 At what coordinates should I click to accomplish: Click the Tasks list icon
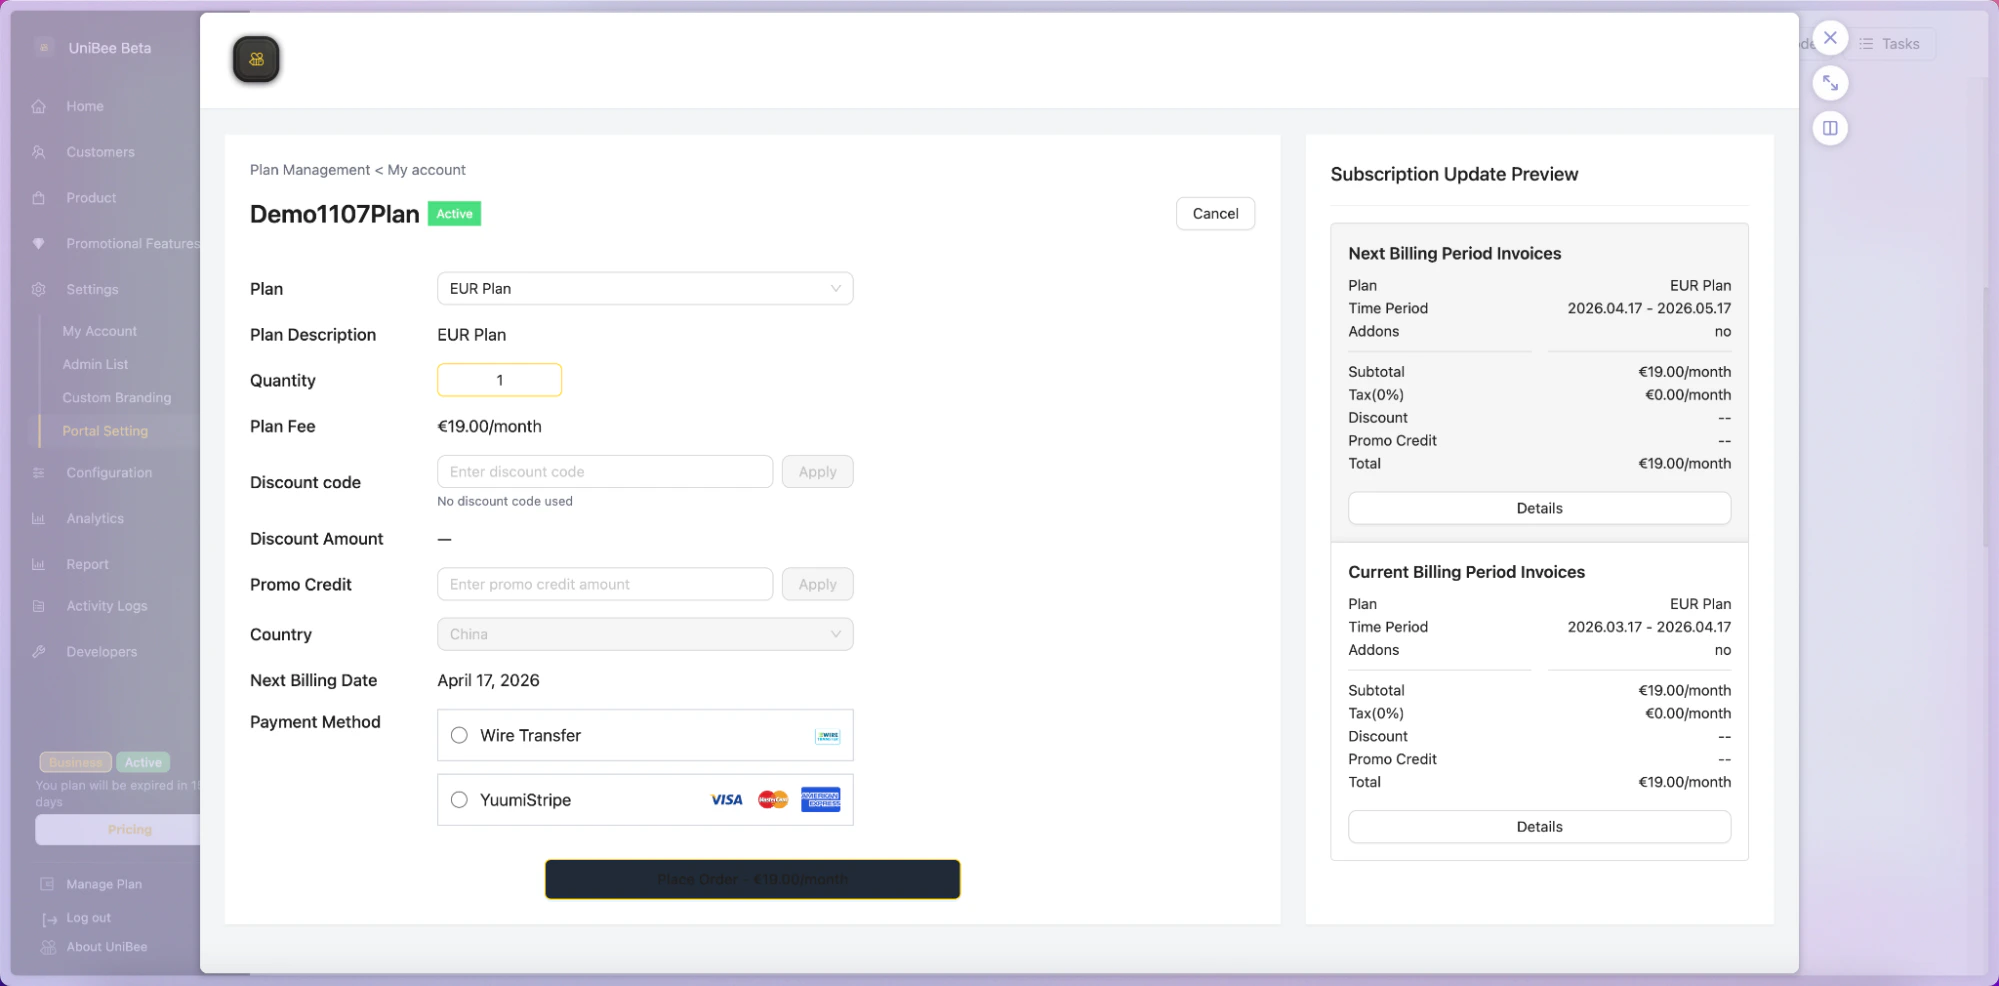click(x=1866, y=44)
